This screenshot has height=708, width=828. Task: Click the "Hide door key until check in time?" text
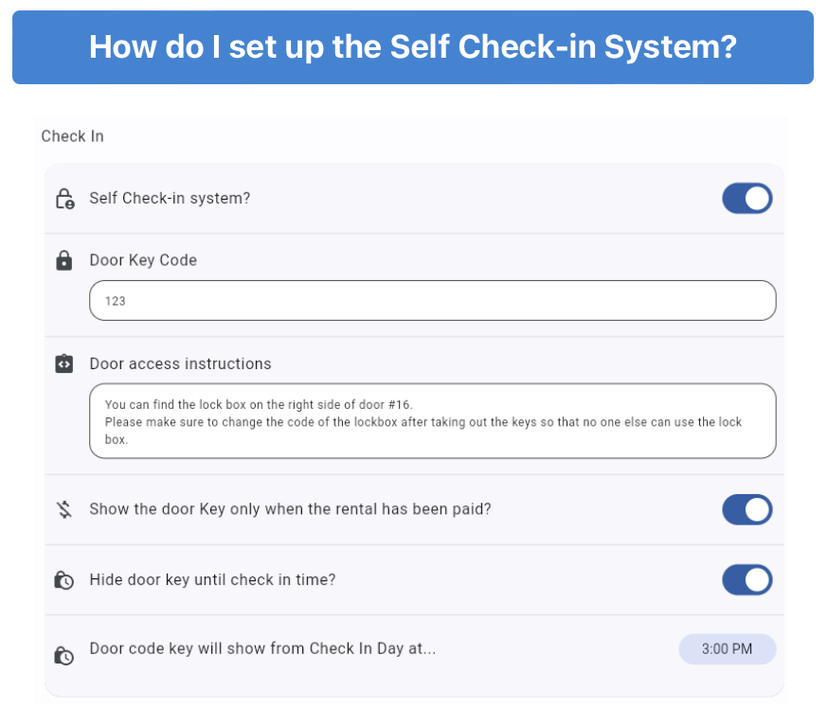click(212, 579)
